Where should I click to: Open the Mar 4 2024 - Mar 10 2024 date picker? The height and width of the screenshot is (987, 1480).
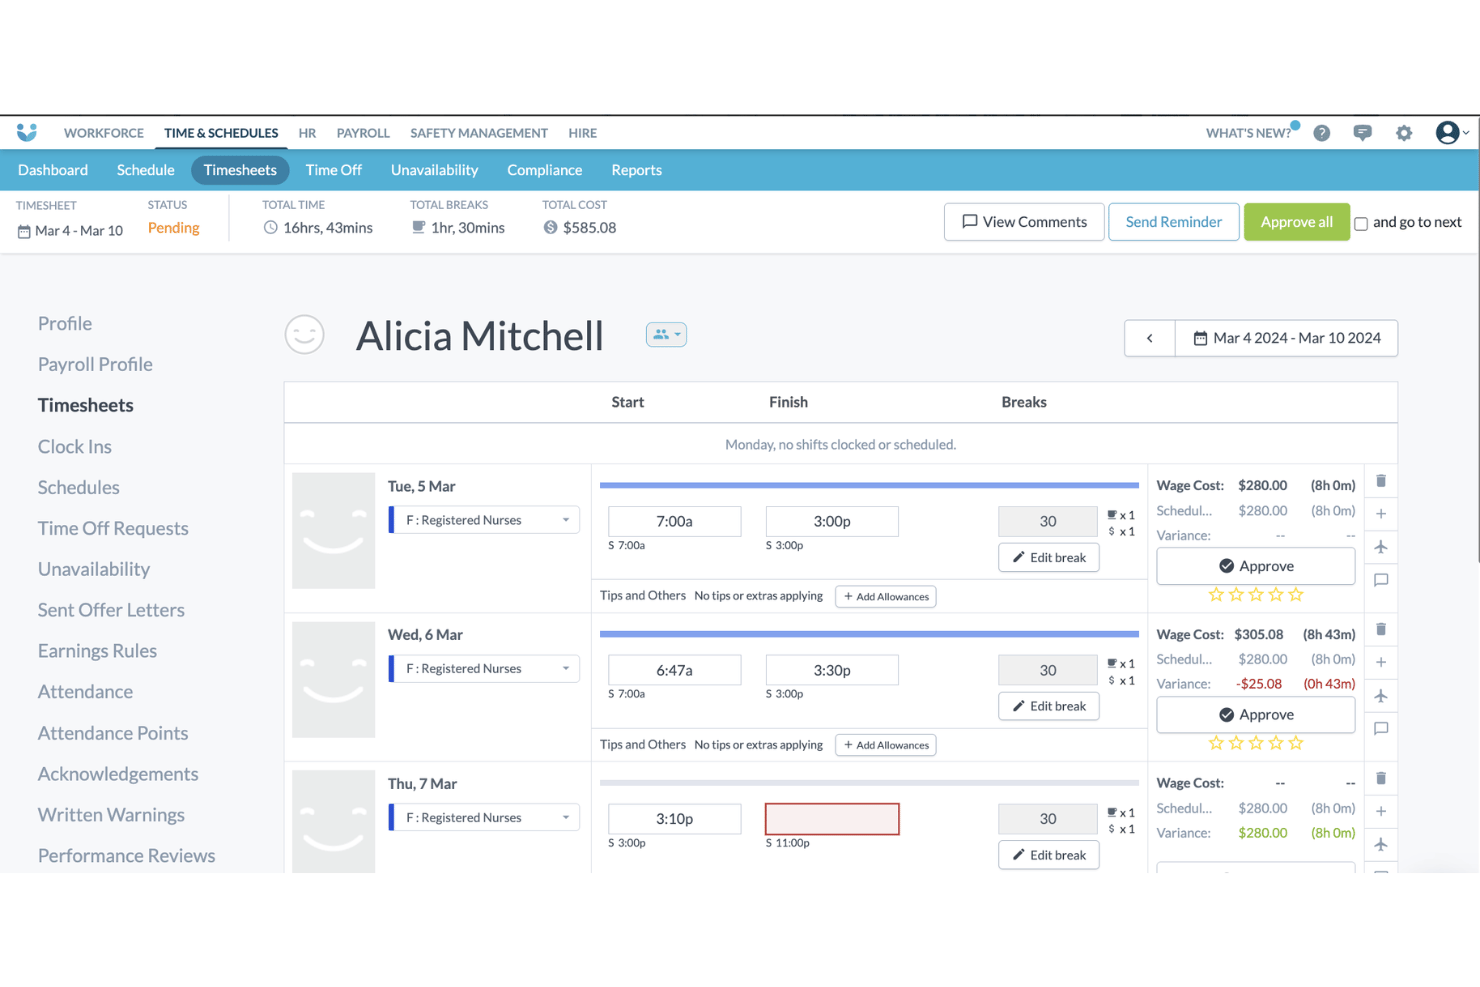1286,338
